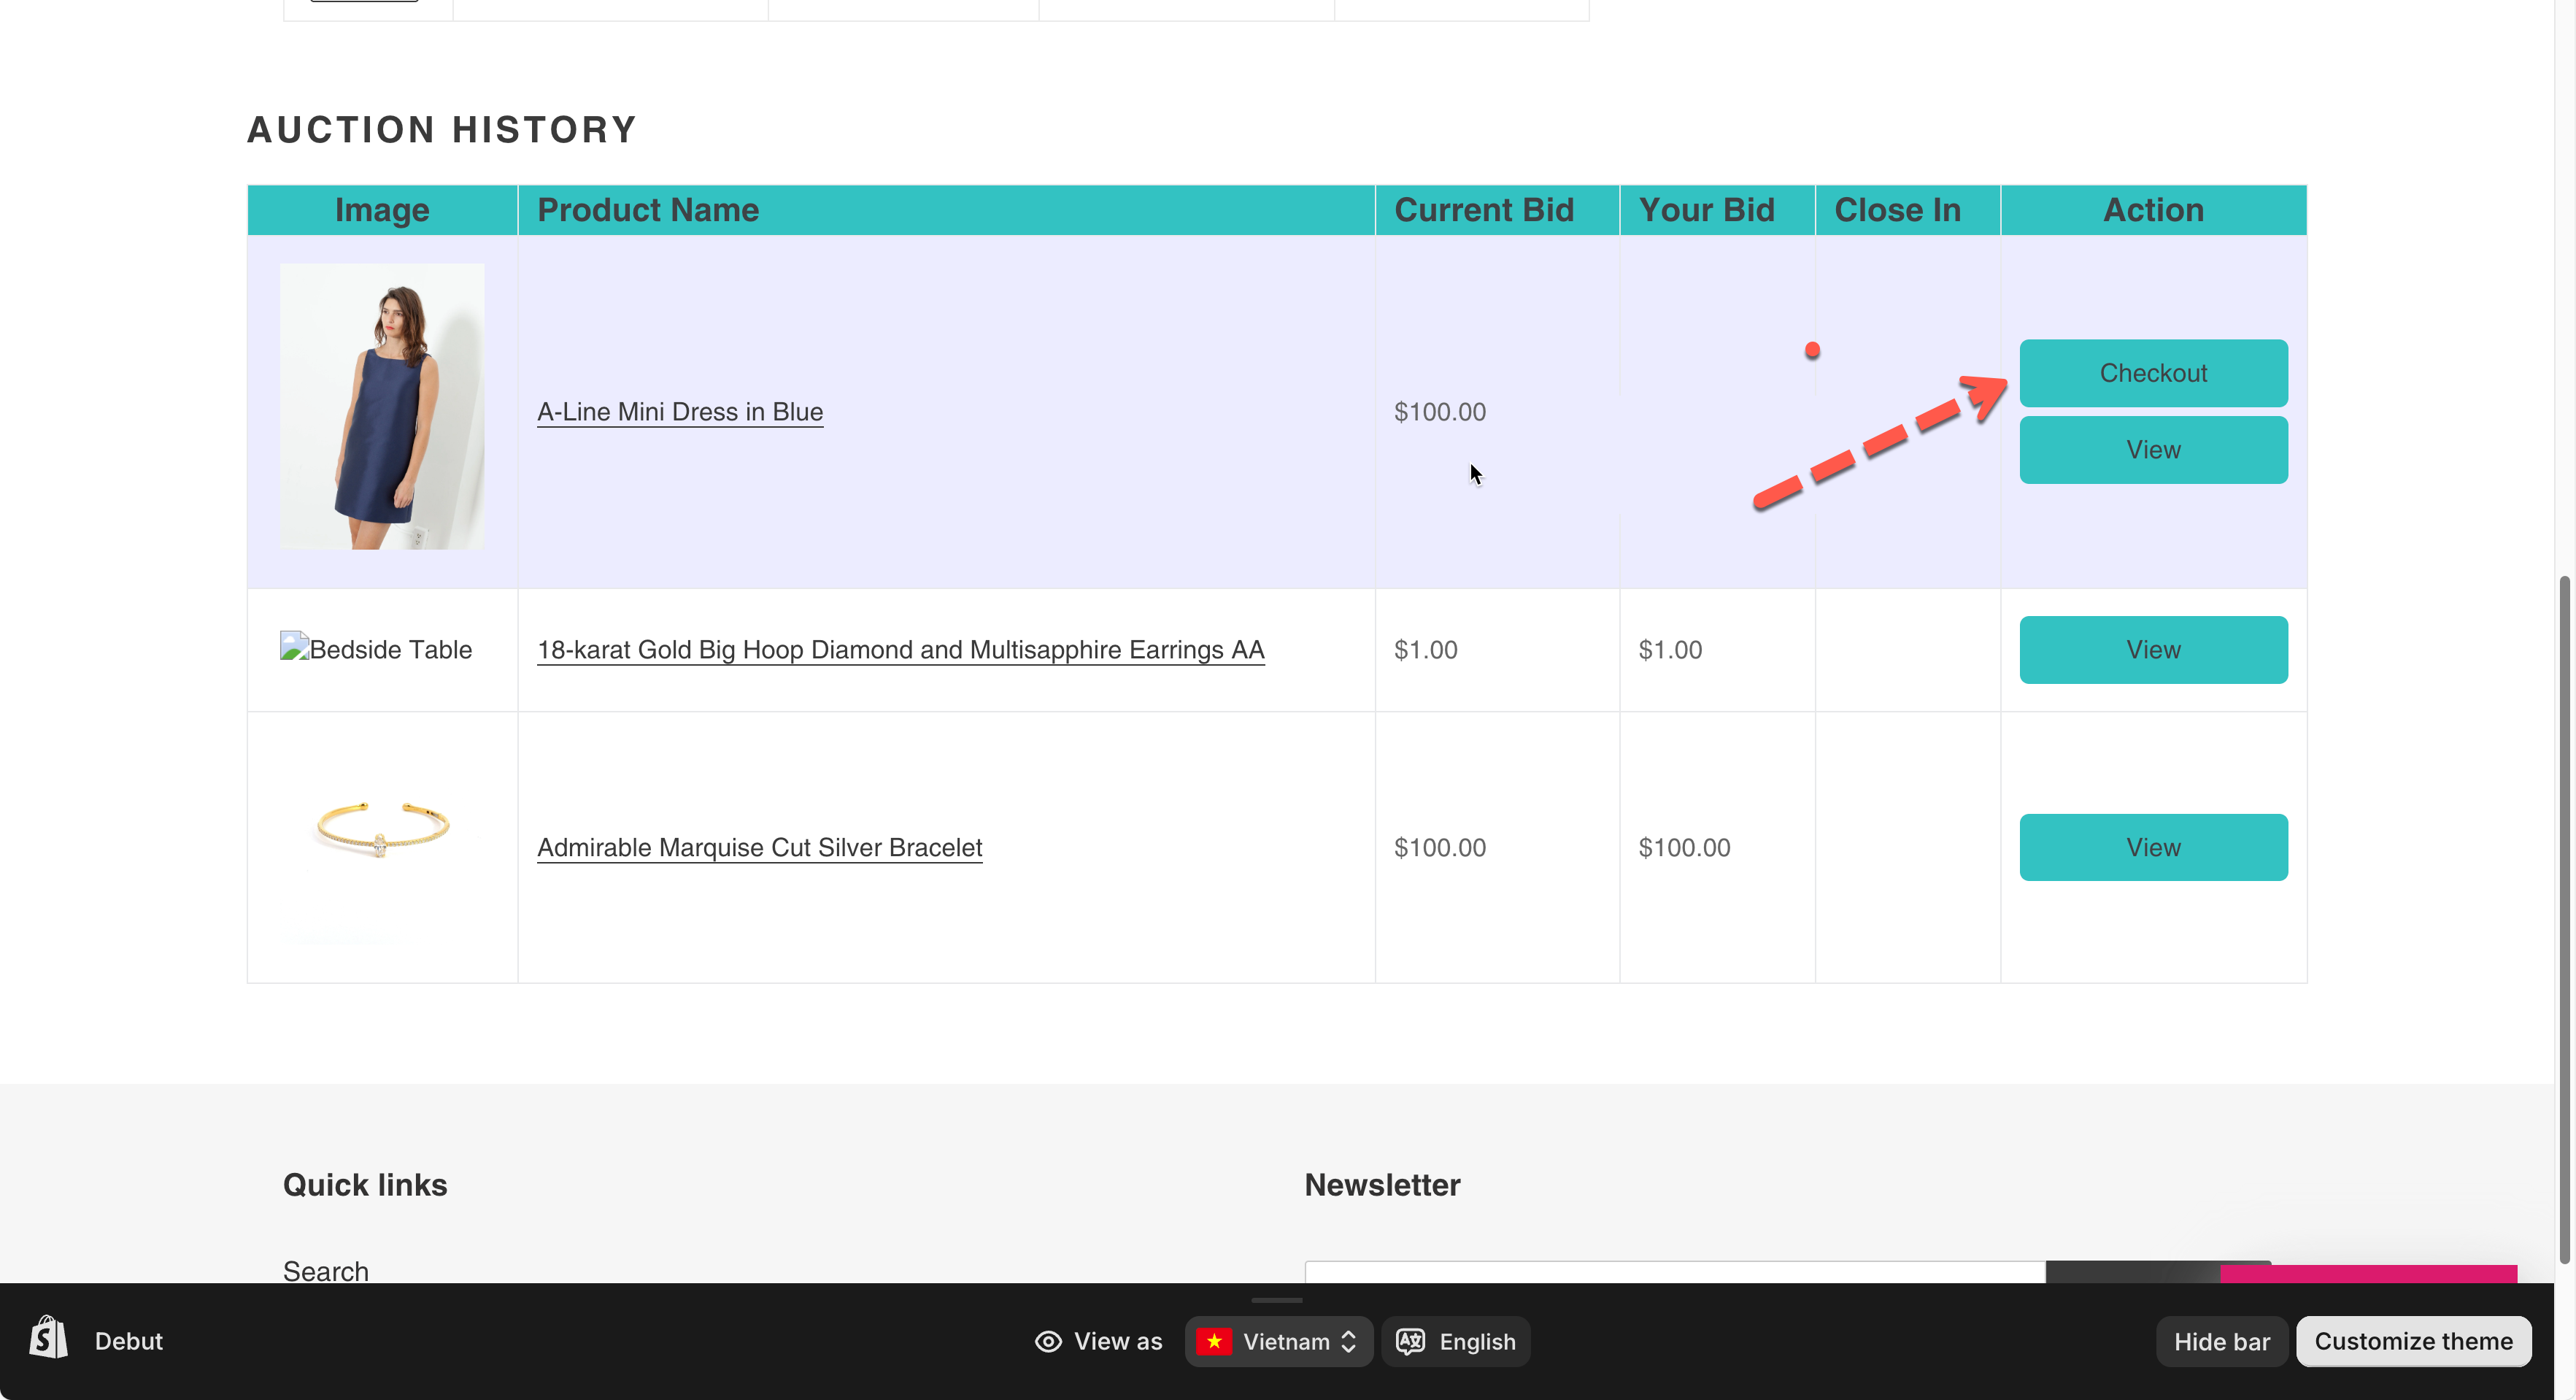Open 18-karat Gold Big Hoop Earrings link
Image resolution: width=2576 pixels, height=1400 pixels.
point(900,650)
